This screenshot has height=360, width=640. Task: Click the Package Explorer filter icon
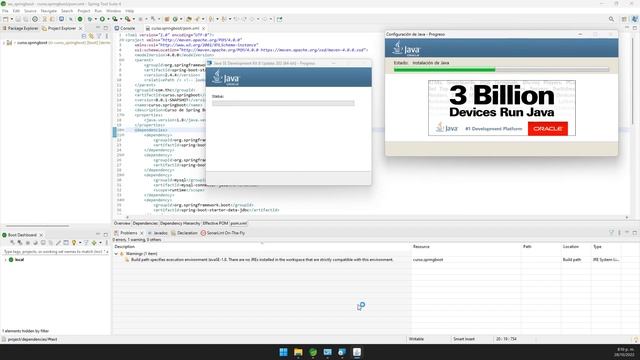click(99, 36)
